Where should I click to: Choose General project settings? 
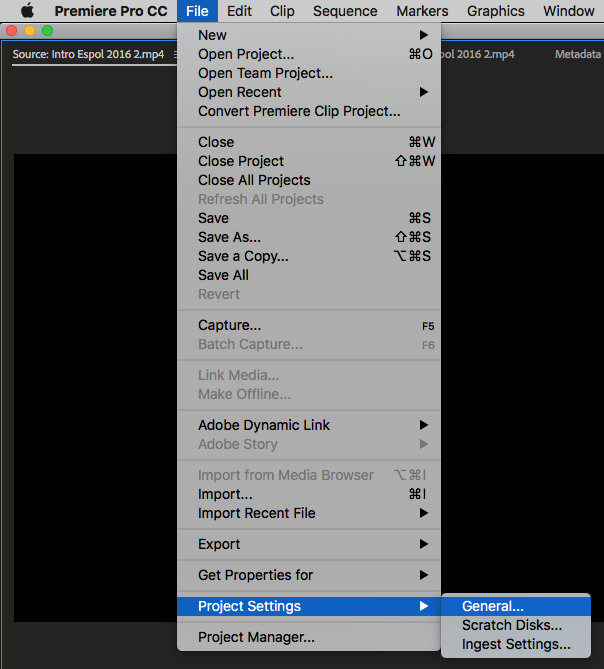pos(493,606)
